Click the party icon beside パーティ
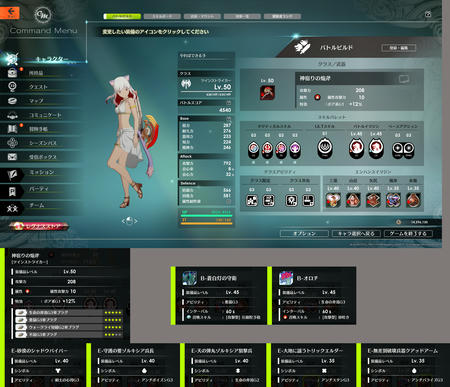 (x=12, y=191)
